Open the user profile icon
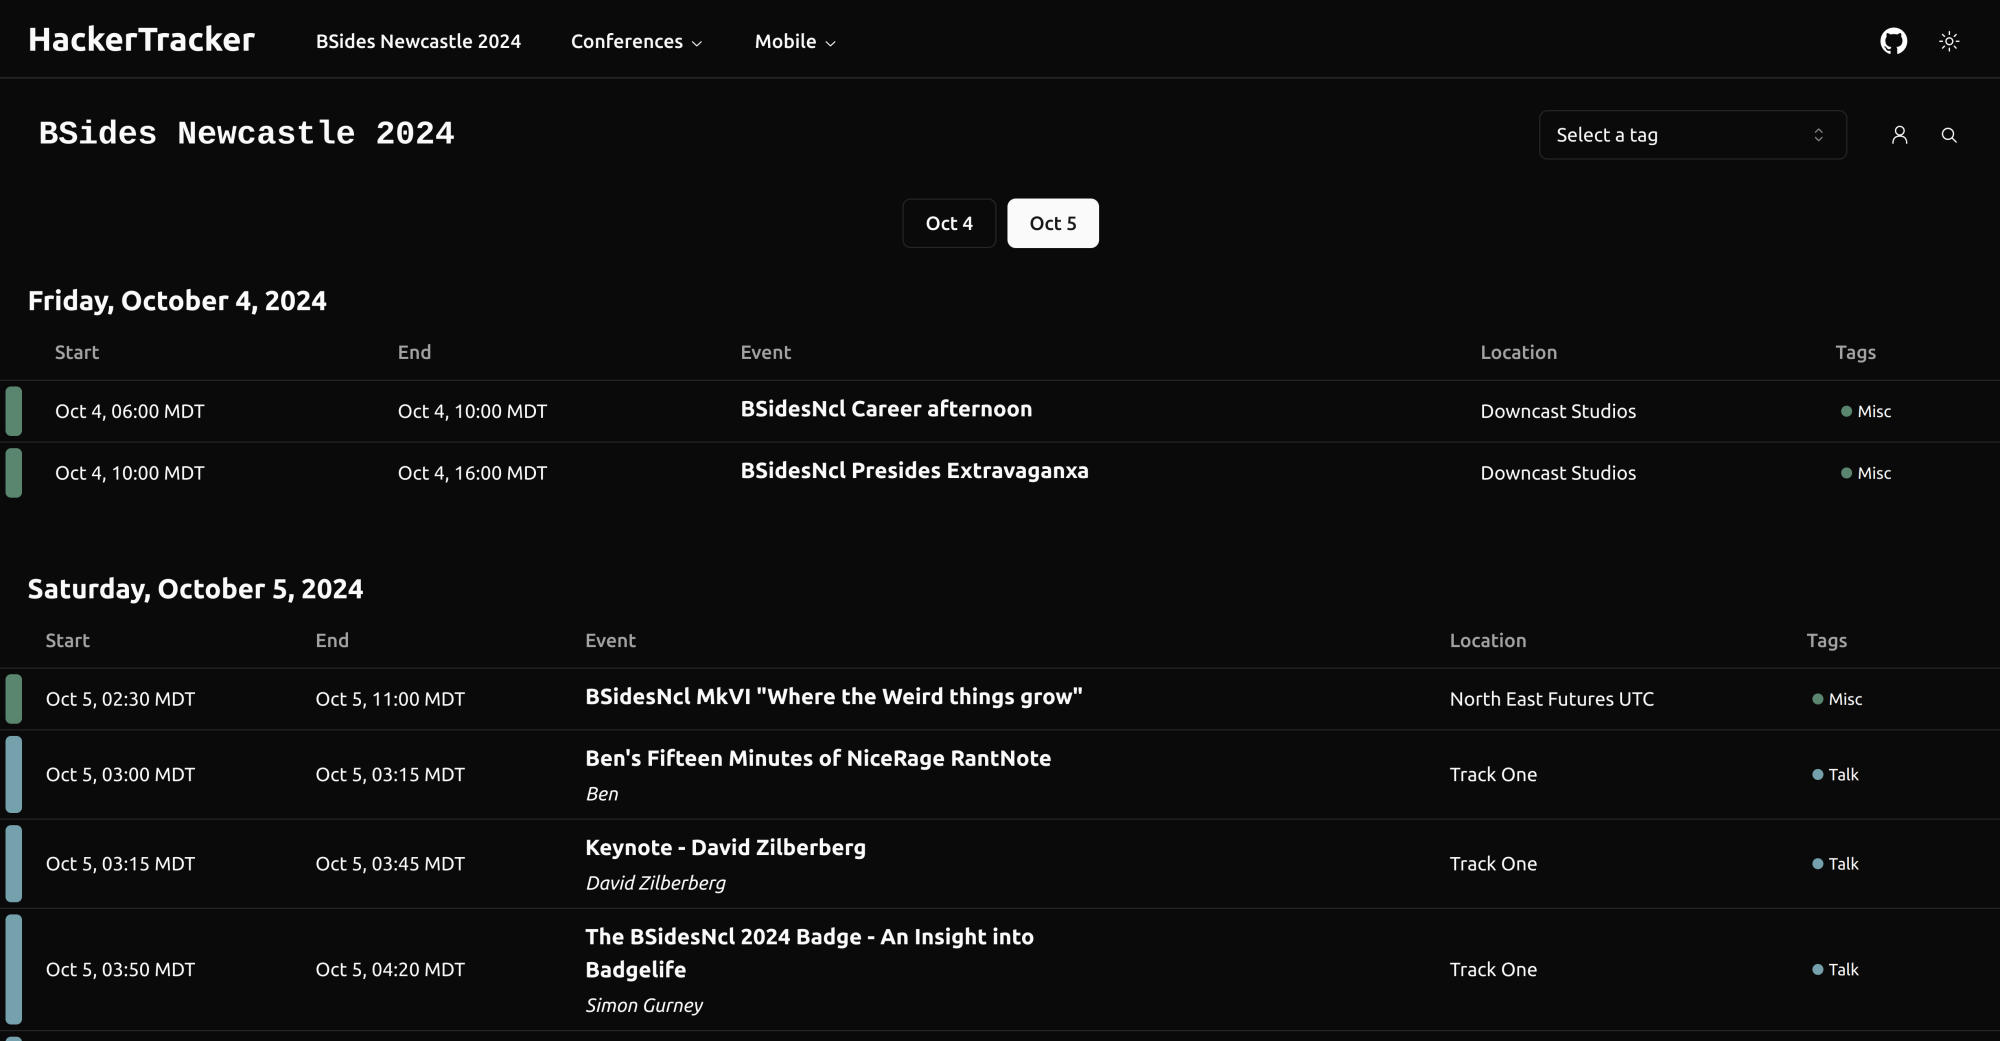This screenshot has width=2000, height=1041. click(1899, 135)
